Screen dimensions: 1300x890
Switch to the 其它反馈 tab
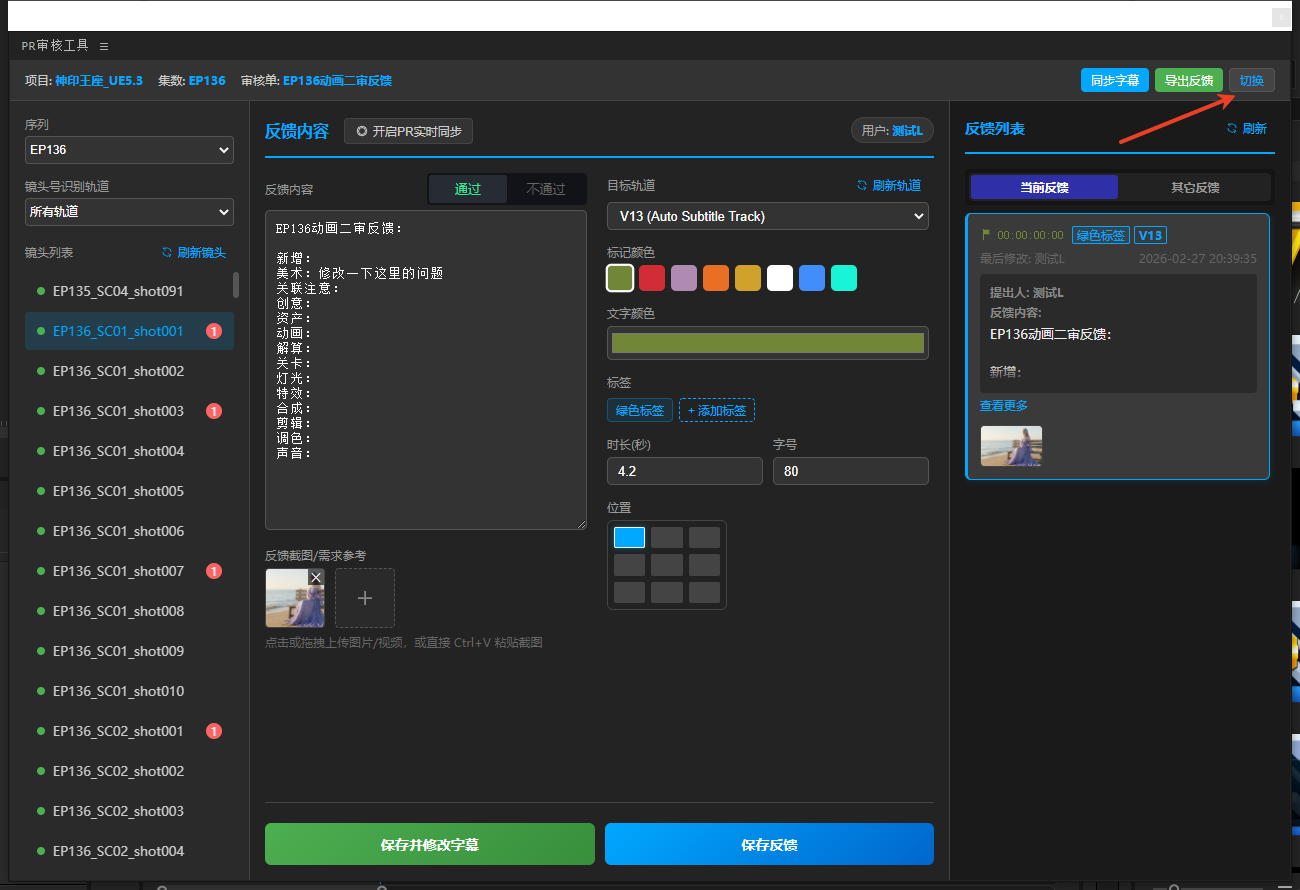tap(1195, 187)
